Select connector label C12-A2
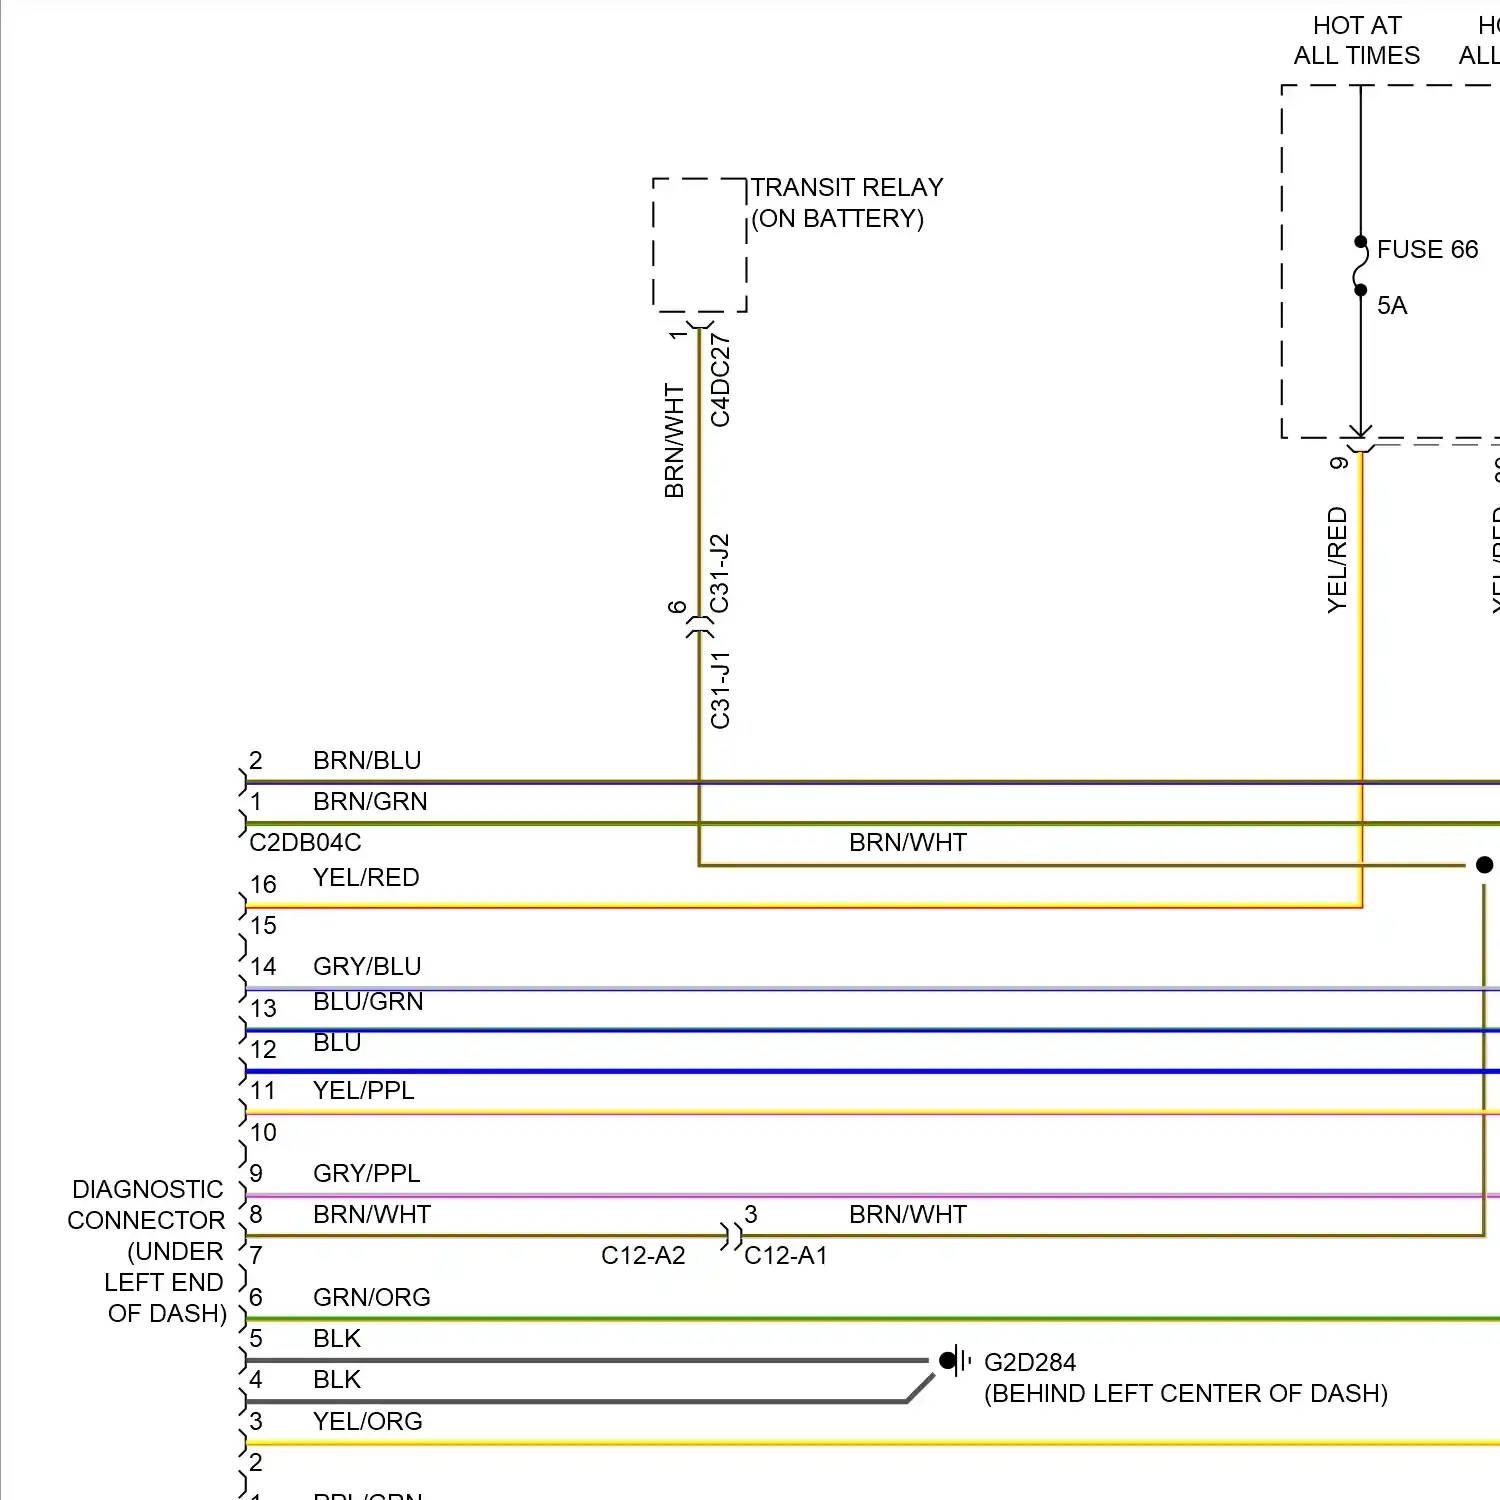Screen dimensions: 1500x1500 [x=643, y=1256]
